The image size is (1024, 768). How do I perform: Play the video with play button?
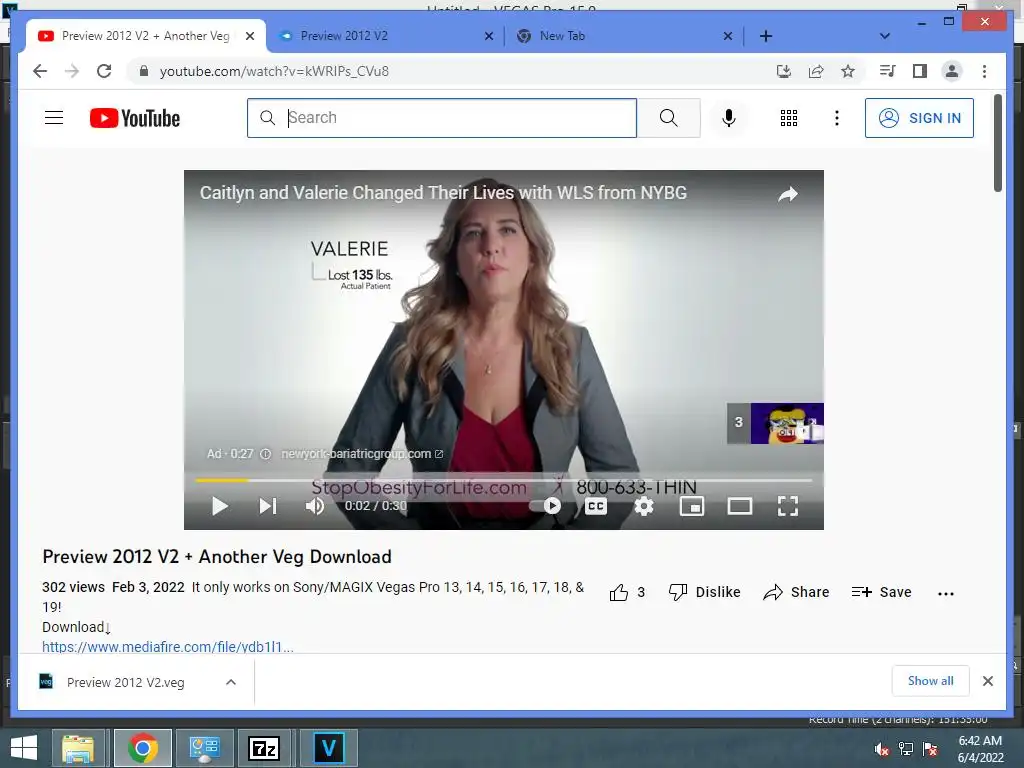pos(219,506)
